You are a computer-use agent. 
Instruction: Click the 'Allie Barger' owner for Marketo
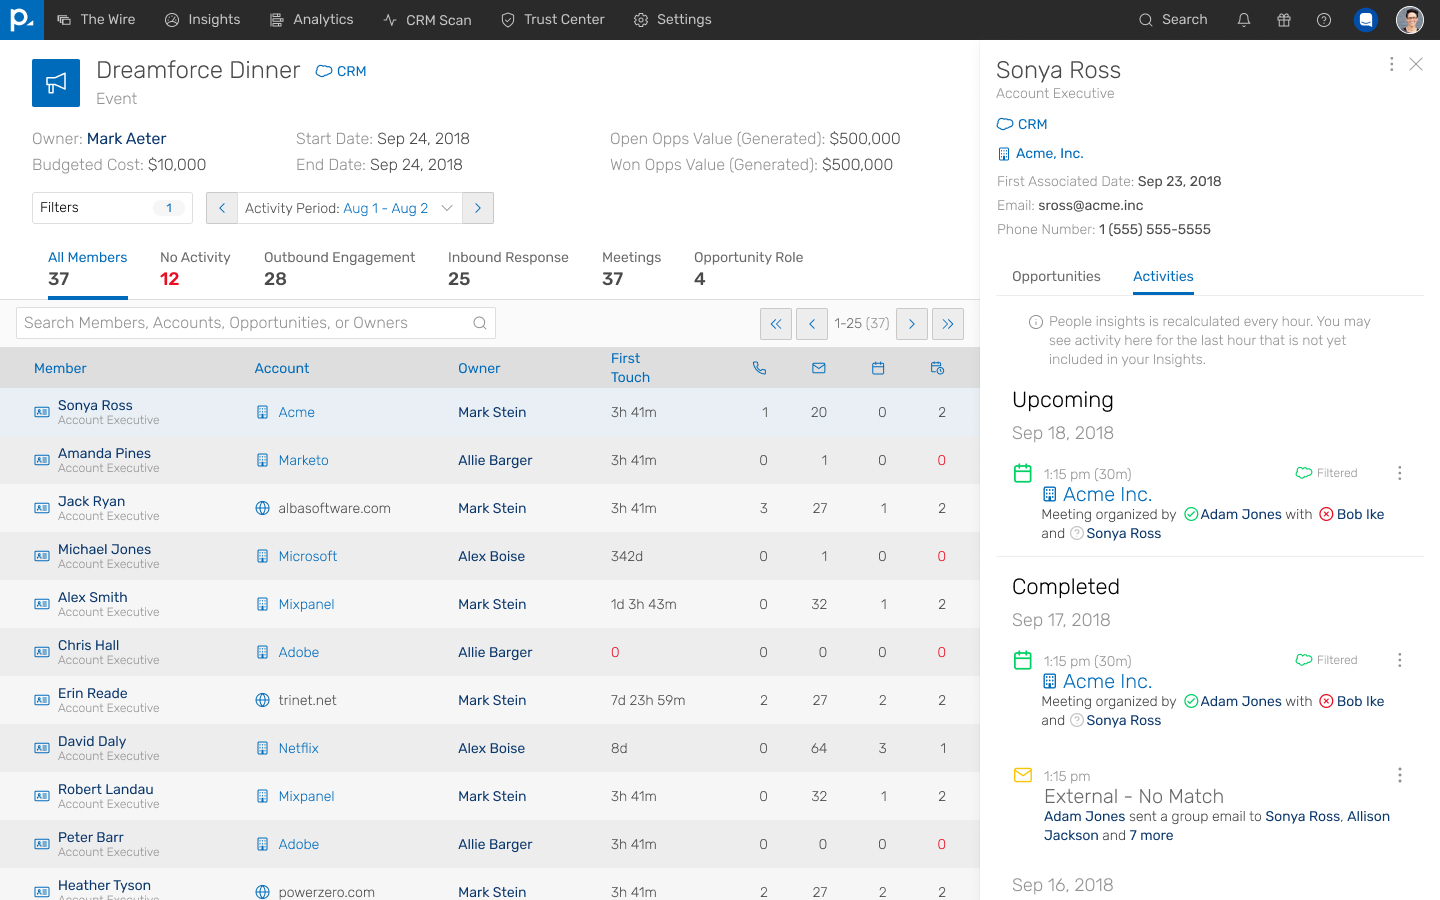coord(495,460)
